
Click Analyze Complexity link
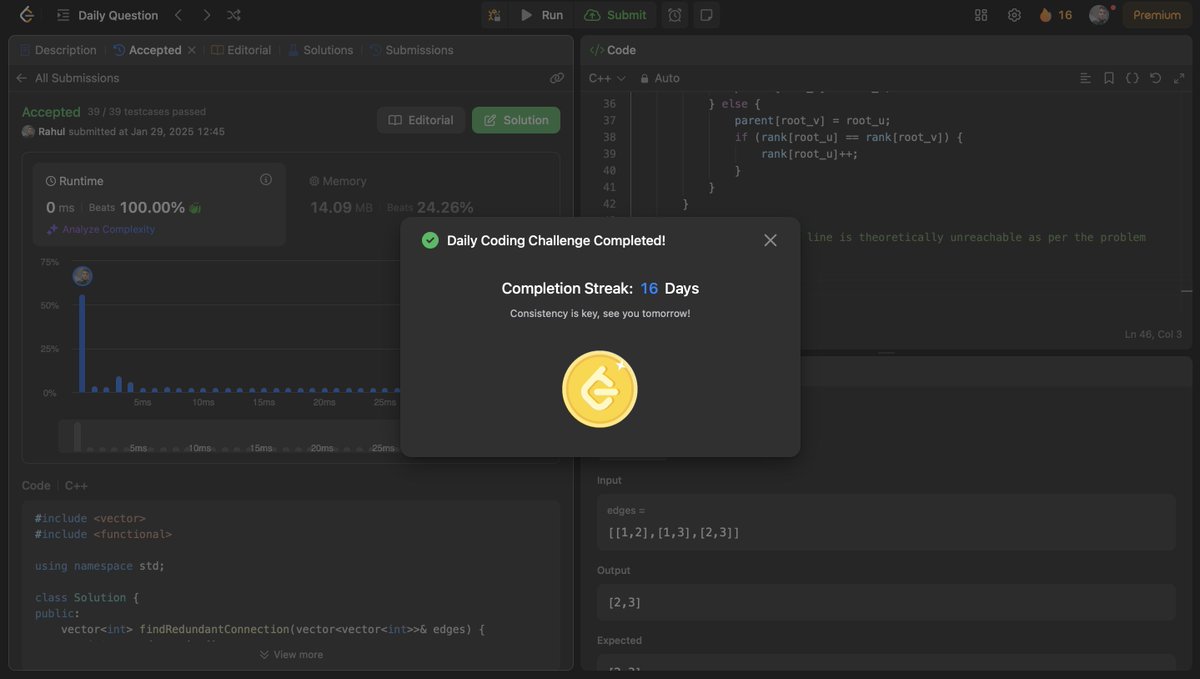point(100,229)
